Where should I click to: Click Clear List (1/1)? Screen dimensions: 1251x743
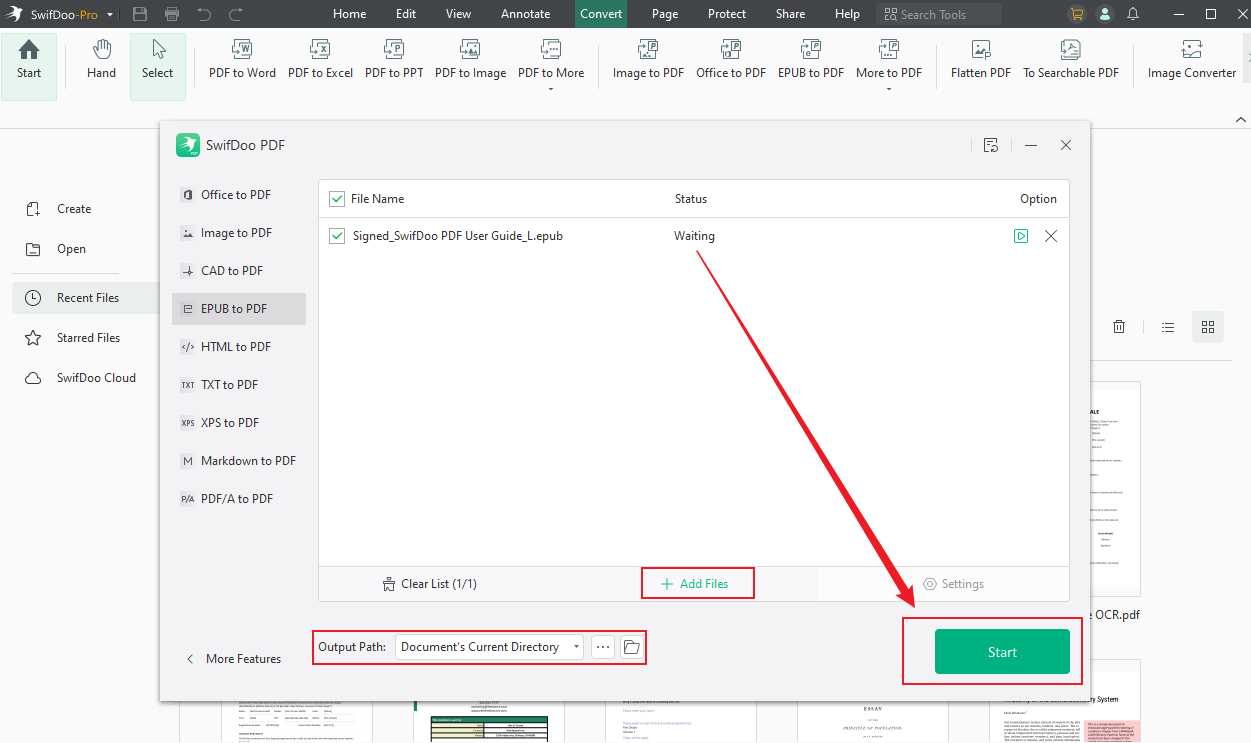pyautogui.click(x=430, y=584)
